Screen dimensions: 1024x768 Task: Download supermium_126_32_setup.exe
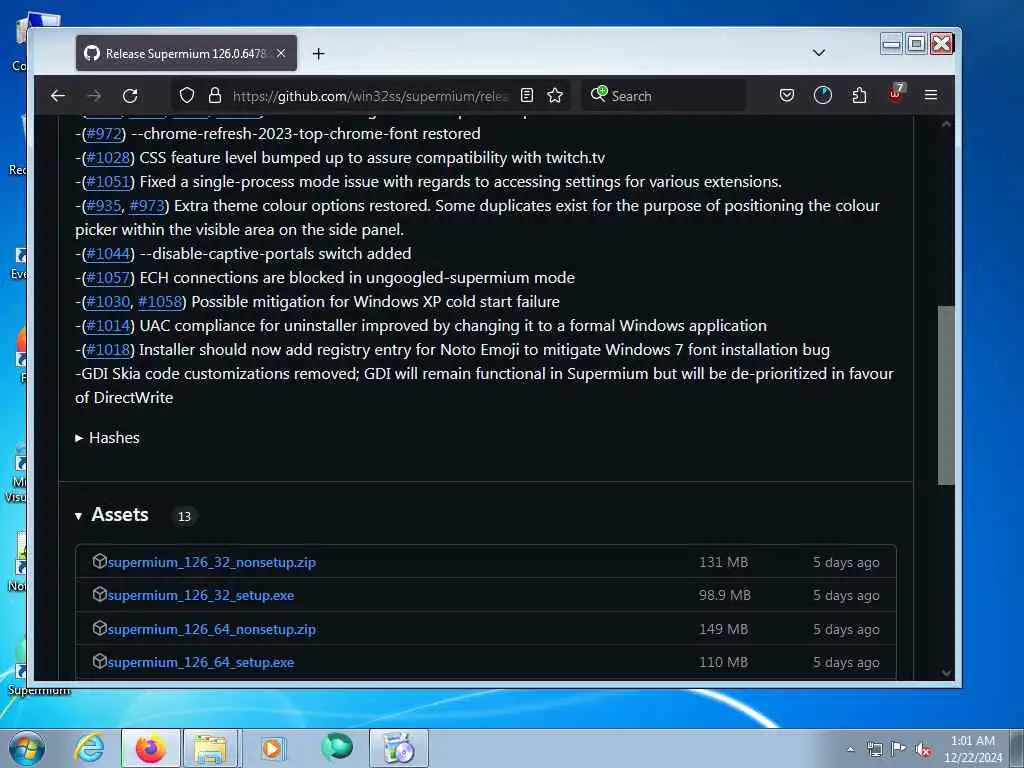pos(201,596)
